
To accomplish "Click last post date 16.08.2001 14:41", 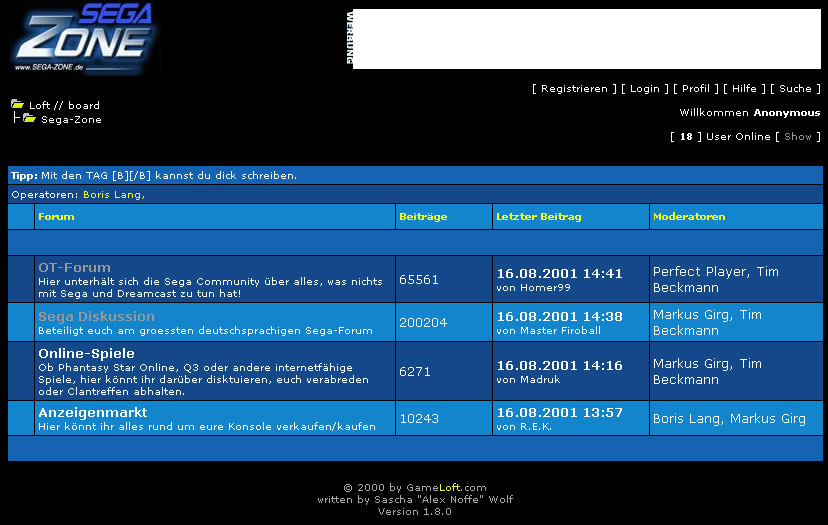I will tap(559, 274).
